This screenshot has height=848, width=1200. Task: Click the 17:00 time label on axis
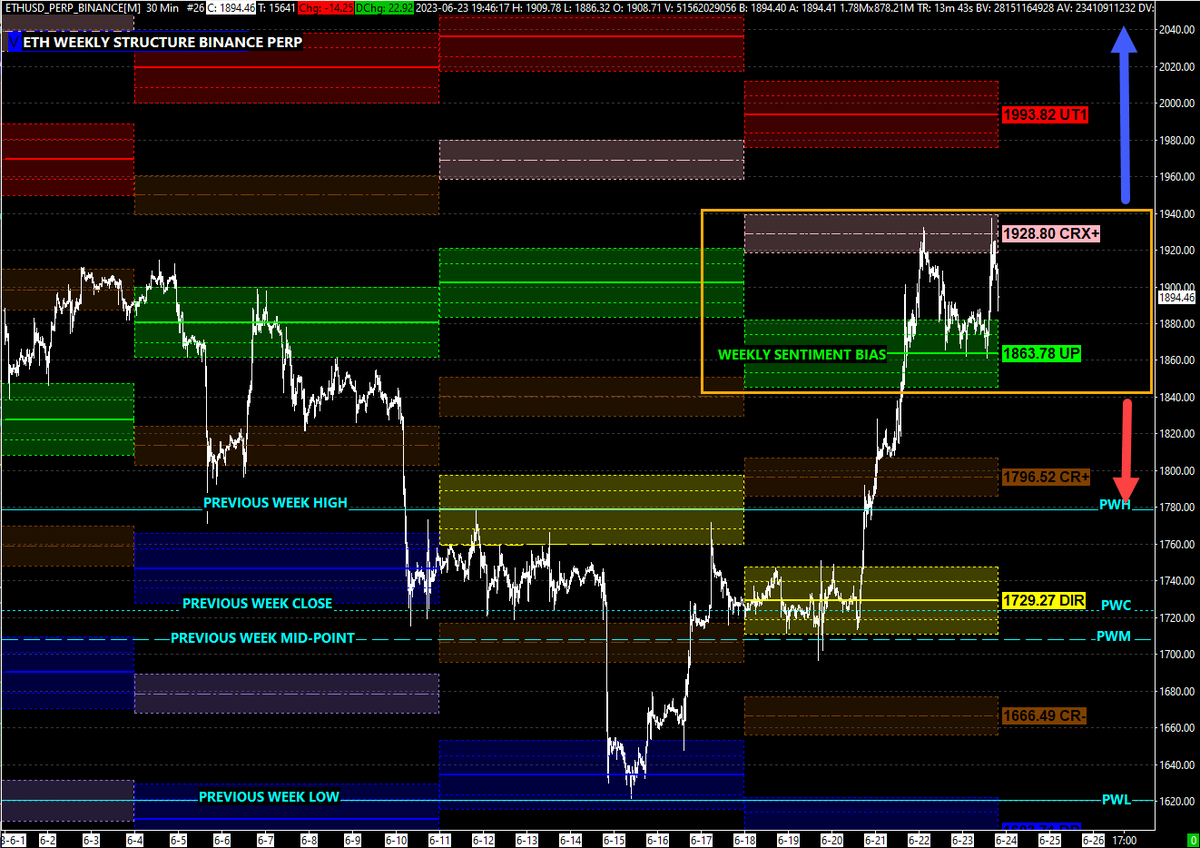click(1124, 841)
